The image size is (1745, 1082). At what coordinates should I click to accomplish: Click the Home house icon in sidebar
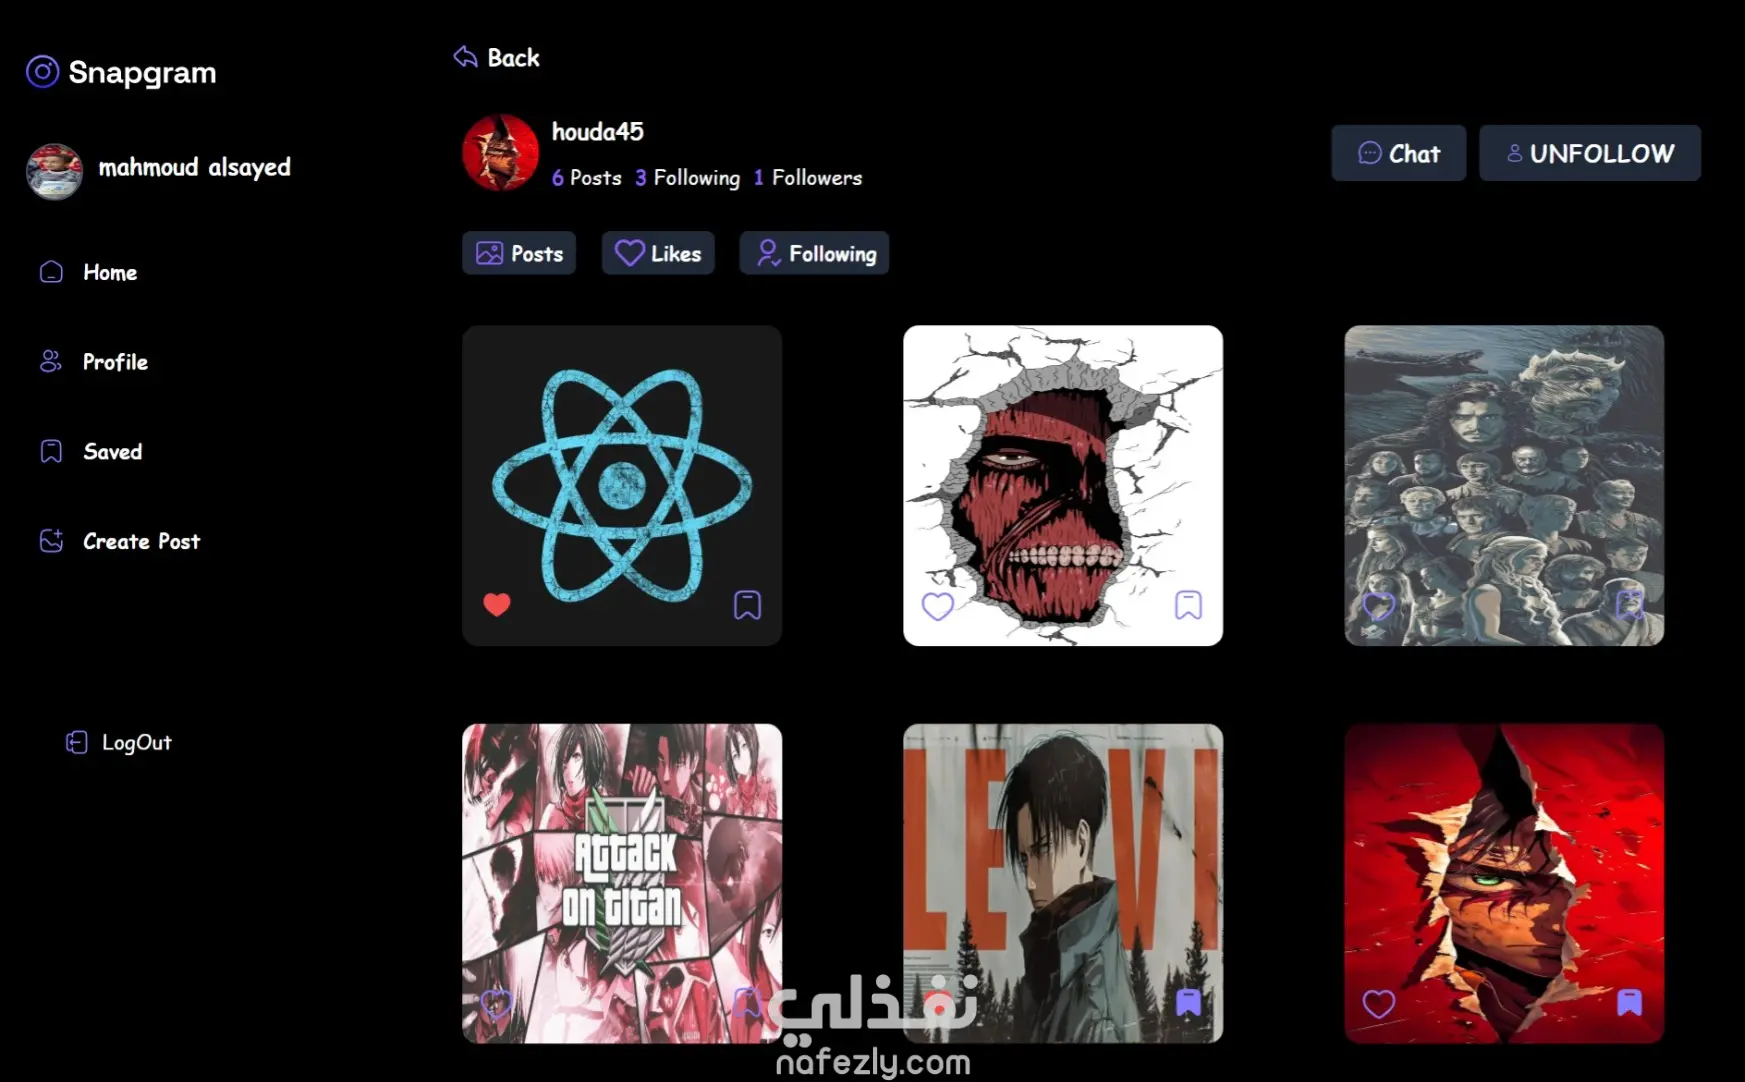(x=51, y=272)
